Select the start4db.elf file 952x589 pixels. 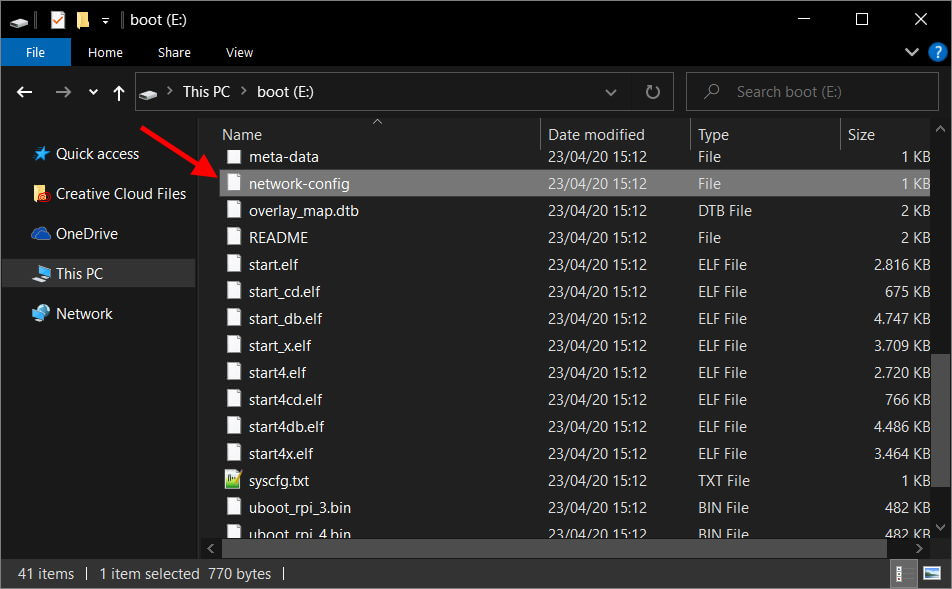[574, 427]
